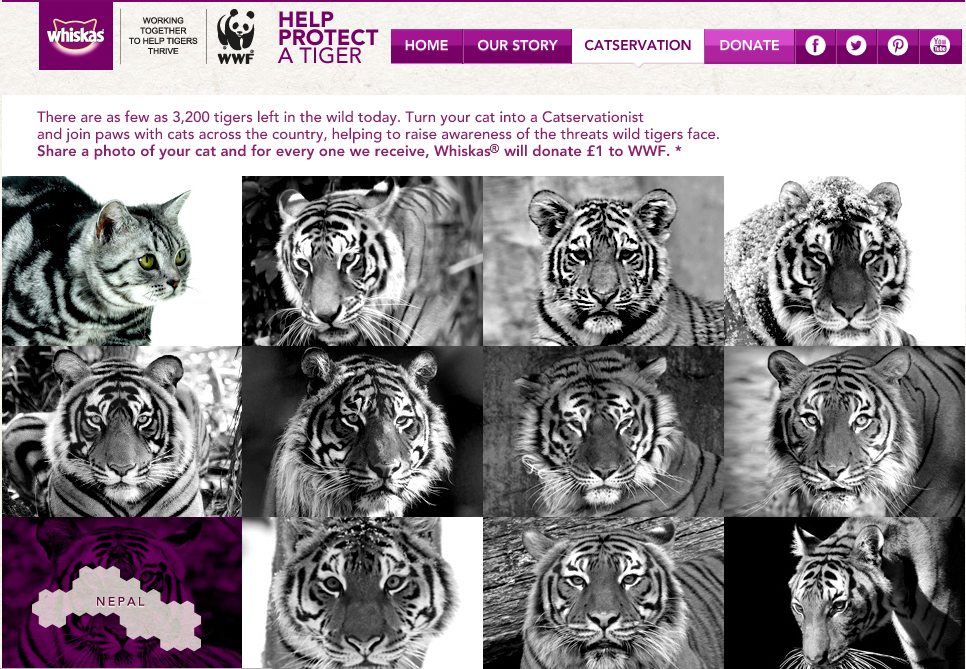Viewport: 966px width, 669px height.
Task: Click the NEPAL label on hexagon map
Action: [121, 602]
